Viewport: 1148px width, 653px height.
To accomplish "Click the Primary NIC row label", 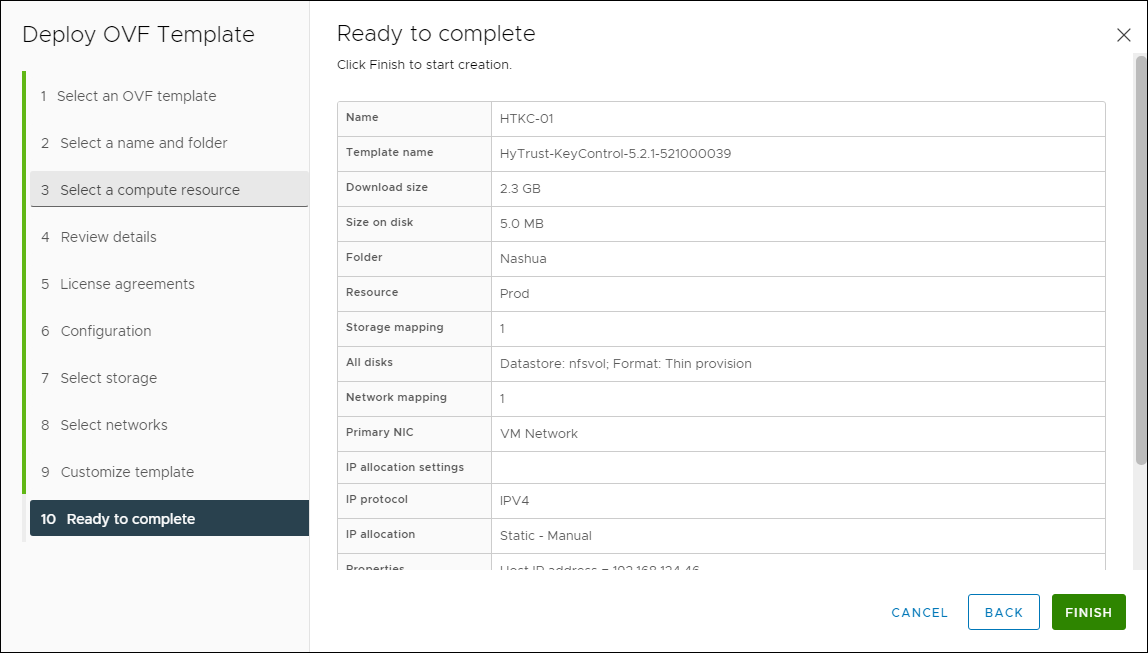I will click(379, 432).
